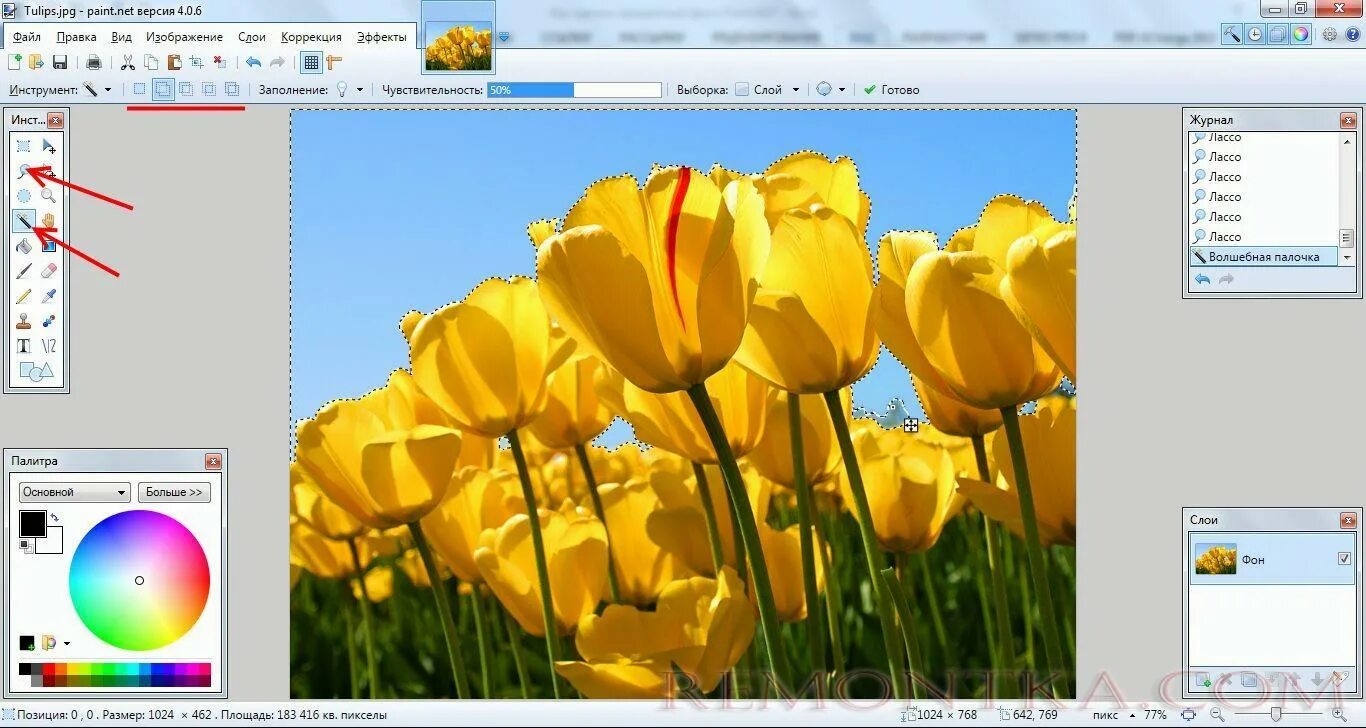Click the Print icon
This screenshot has height=728, width=1366.
(94, 62)
